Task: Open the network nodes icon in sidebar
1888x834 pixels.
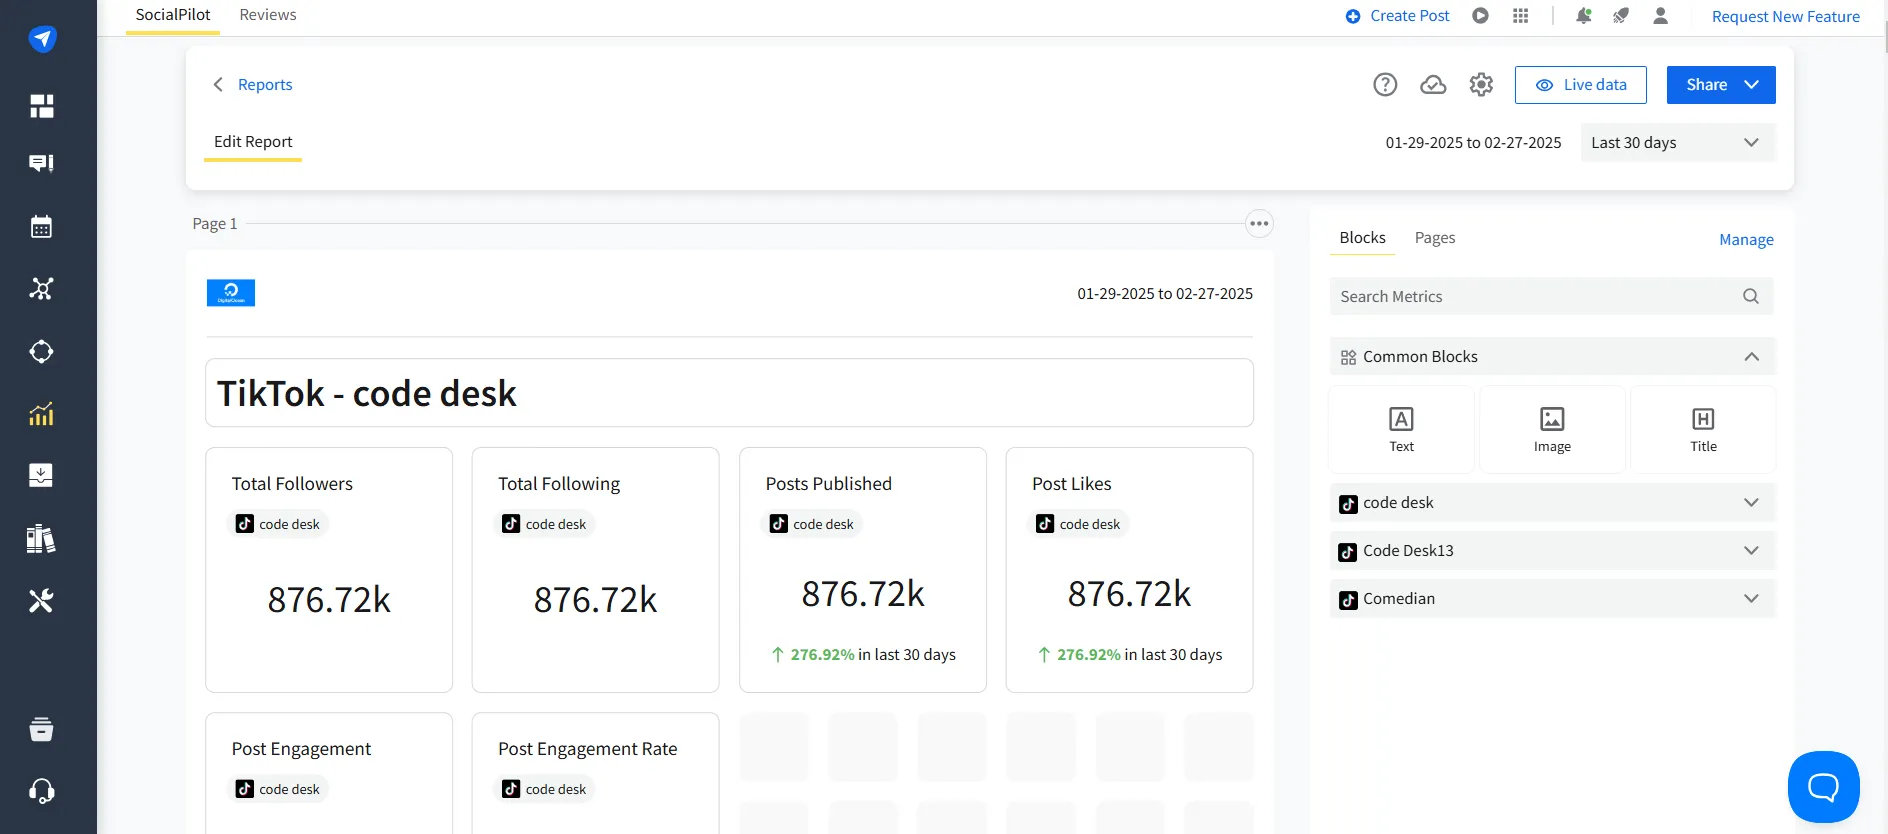Action: tap(41, 288)
